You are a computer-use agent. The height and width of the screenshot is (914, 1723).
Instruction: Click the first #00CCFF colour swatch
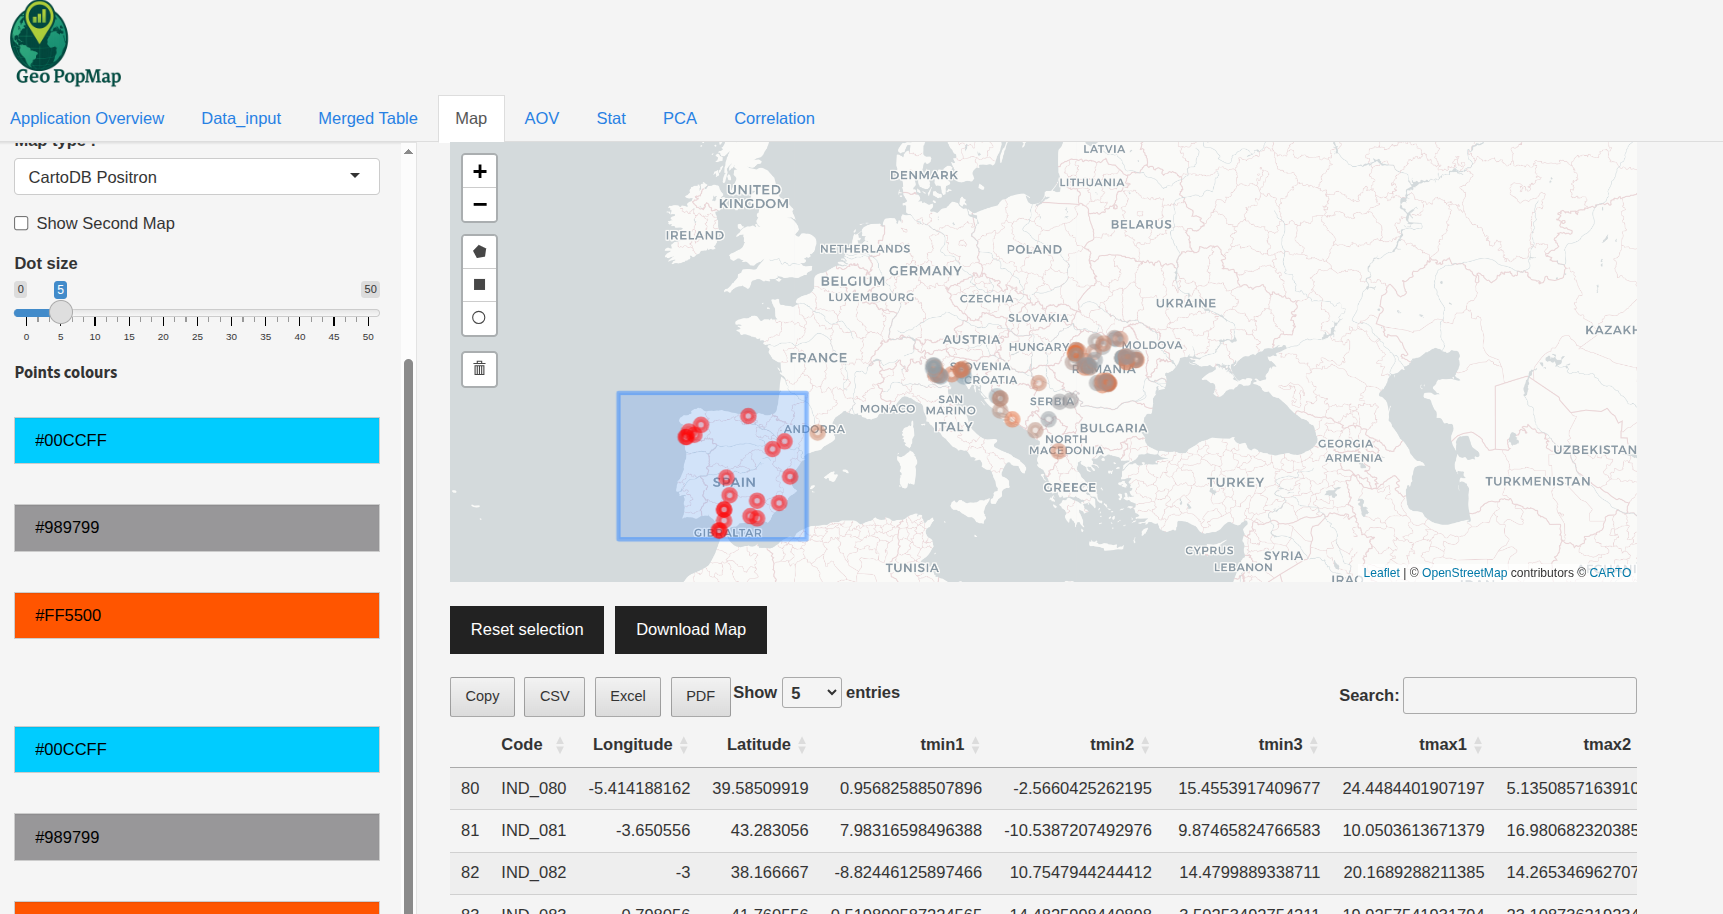click(x=197, y=440)
